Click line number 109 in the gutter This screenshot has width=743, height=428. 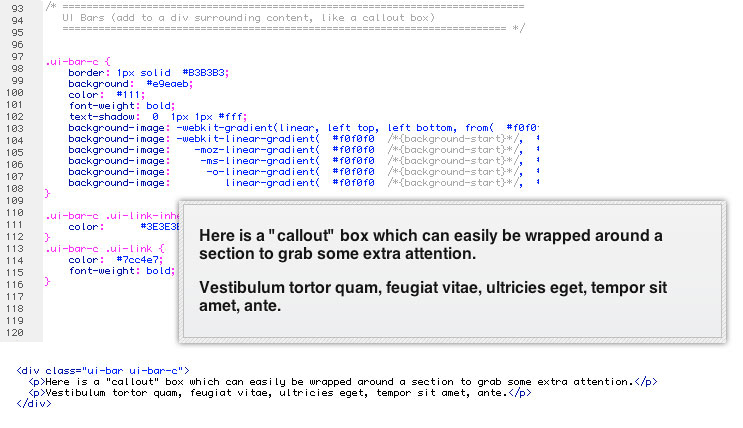coord(15,200)
